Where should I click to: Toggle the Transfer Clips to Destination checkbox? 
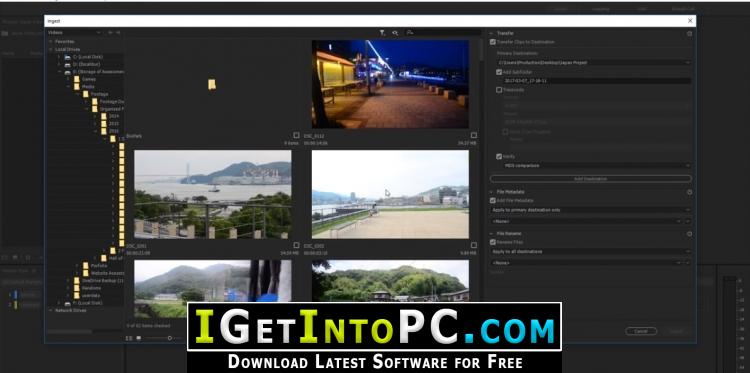point(493,42)
